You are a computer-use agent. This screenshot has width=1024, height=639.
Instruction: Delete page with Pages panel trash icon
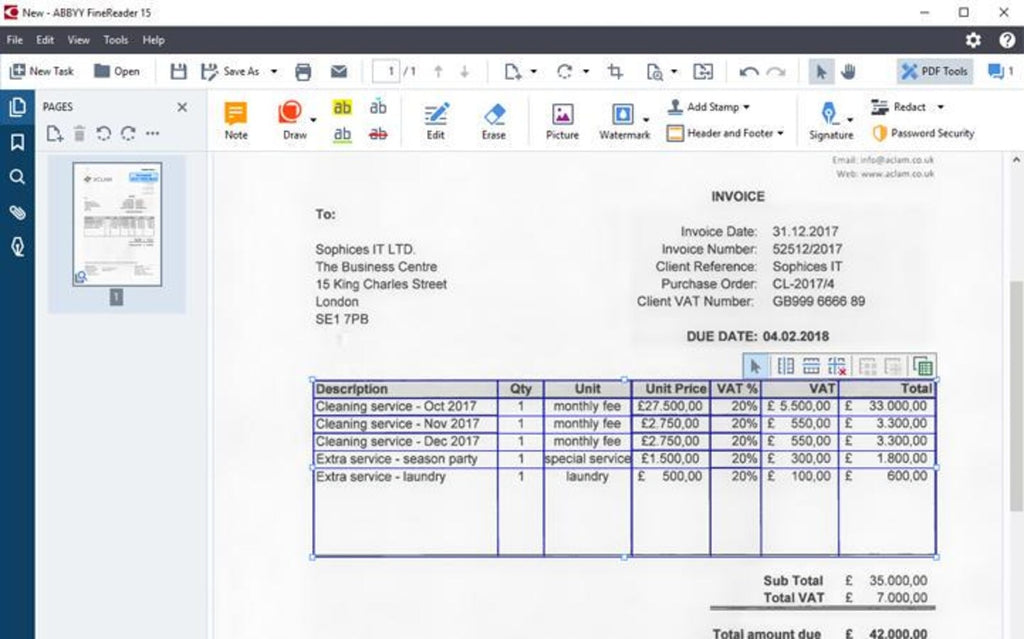click(79, 134)
